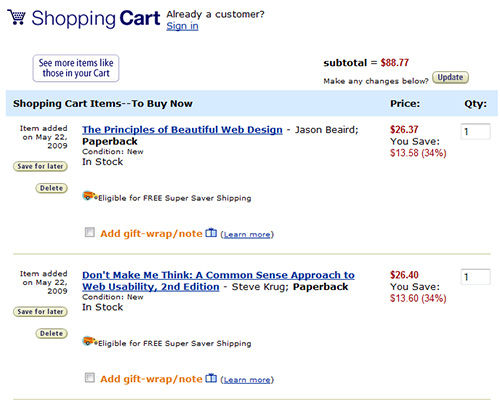Open Don't Make Me Think book link
Image resolution: width=500 pixels, height=407 pixels.
point(218,281)
